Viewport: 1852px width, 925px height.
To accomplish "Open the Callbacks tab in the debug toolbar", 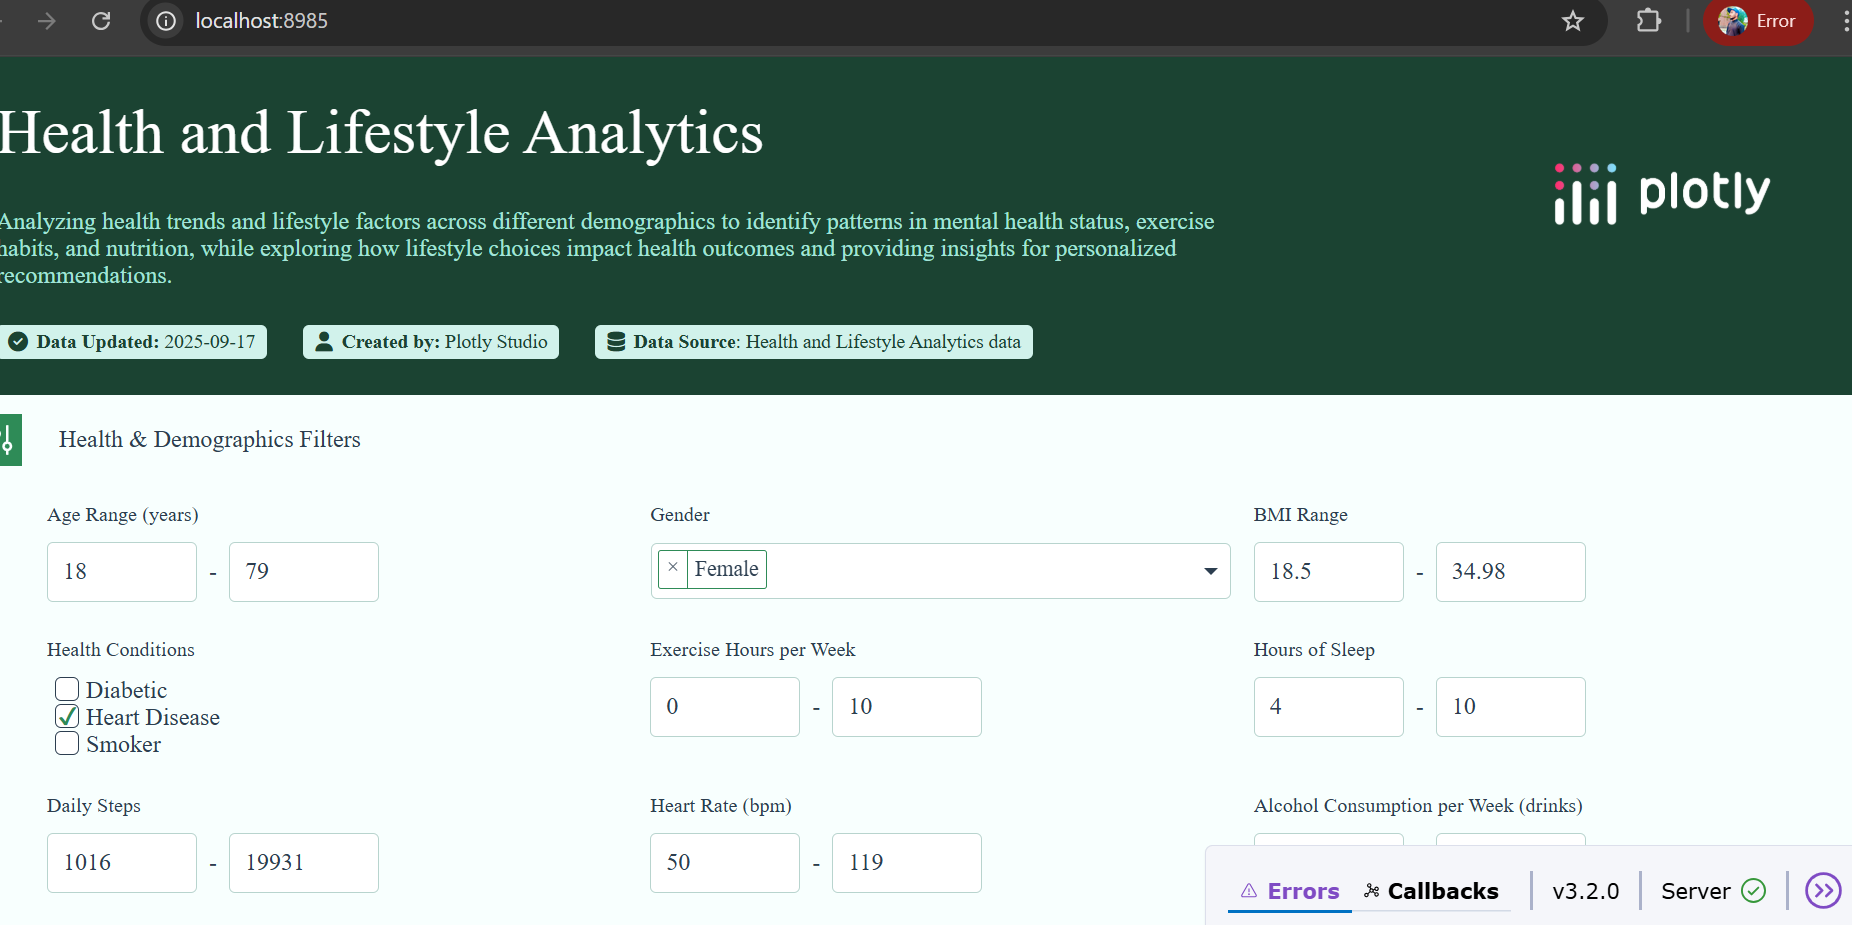I will 1431,890.
